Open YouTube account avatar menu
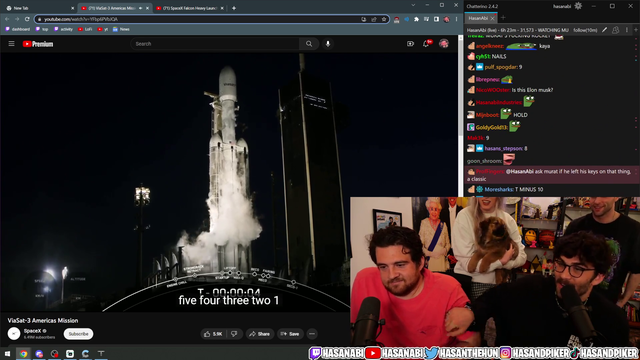The height and width of the screenshot is (360, 640). pos(444,44)
